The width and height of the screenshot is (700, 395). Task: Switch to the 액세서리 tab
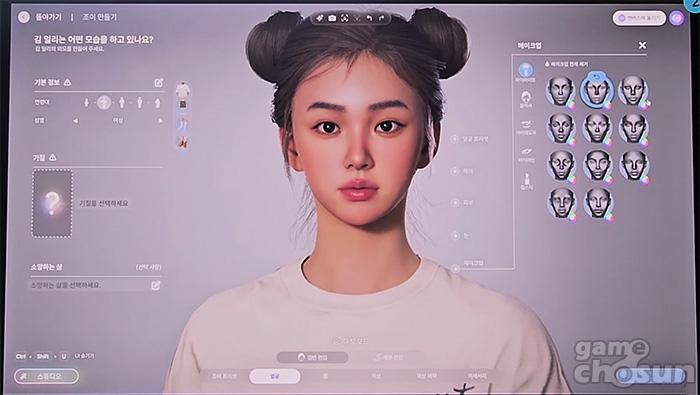tap(476, 376)
